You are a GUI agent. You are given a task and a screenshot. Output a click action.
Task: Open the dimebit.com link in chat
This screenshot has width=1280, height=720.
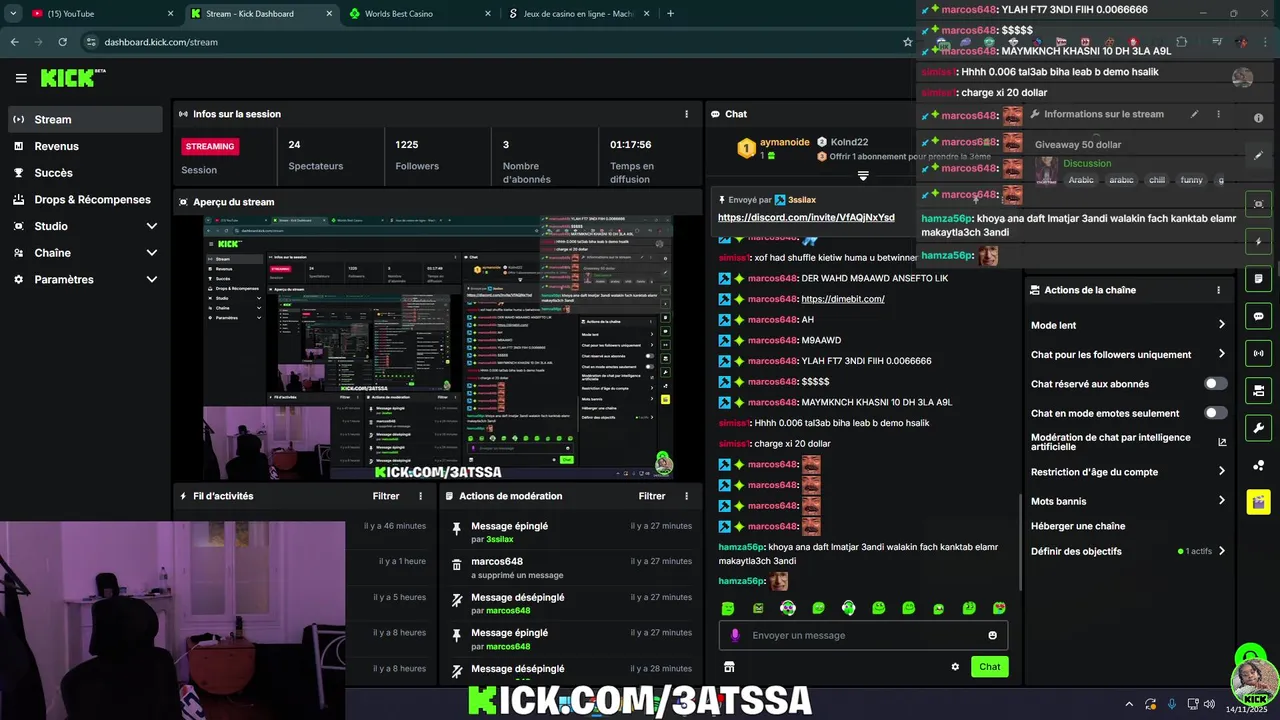coord(843,299)
